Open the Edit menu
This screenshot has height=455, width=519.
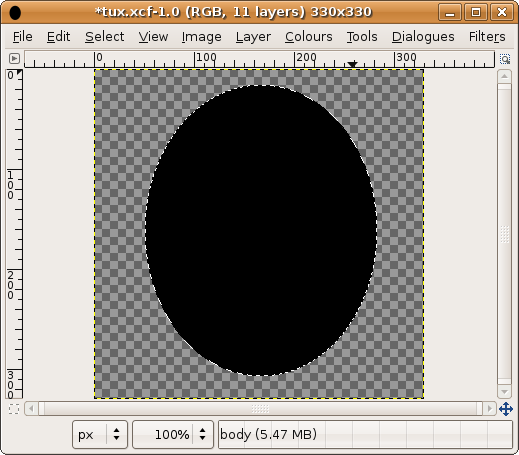58,36
